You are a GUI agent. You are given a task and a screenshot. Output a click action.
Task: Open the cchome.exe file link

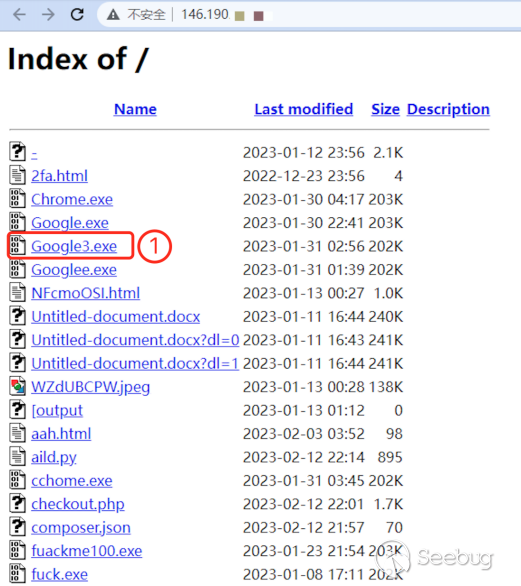[x=72, y=481]
